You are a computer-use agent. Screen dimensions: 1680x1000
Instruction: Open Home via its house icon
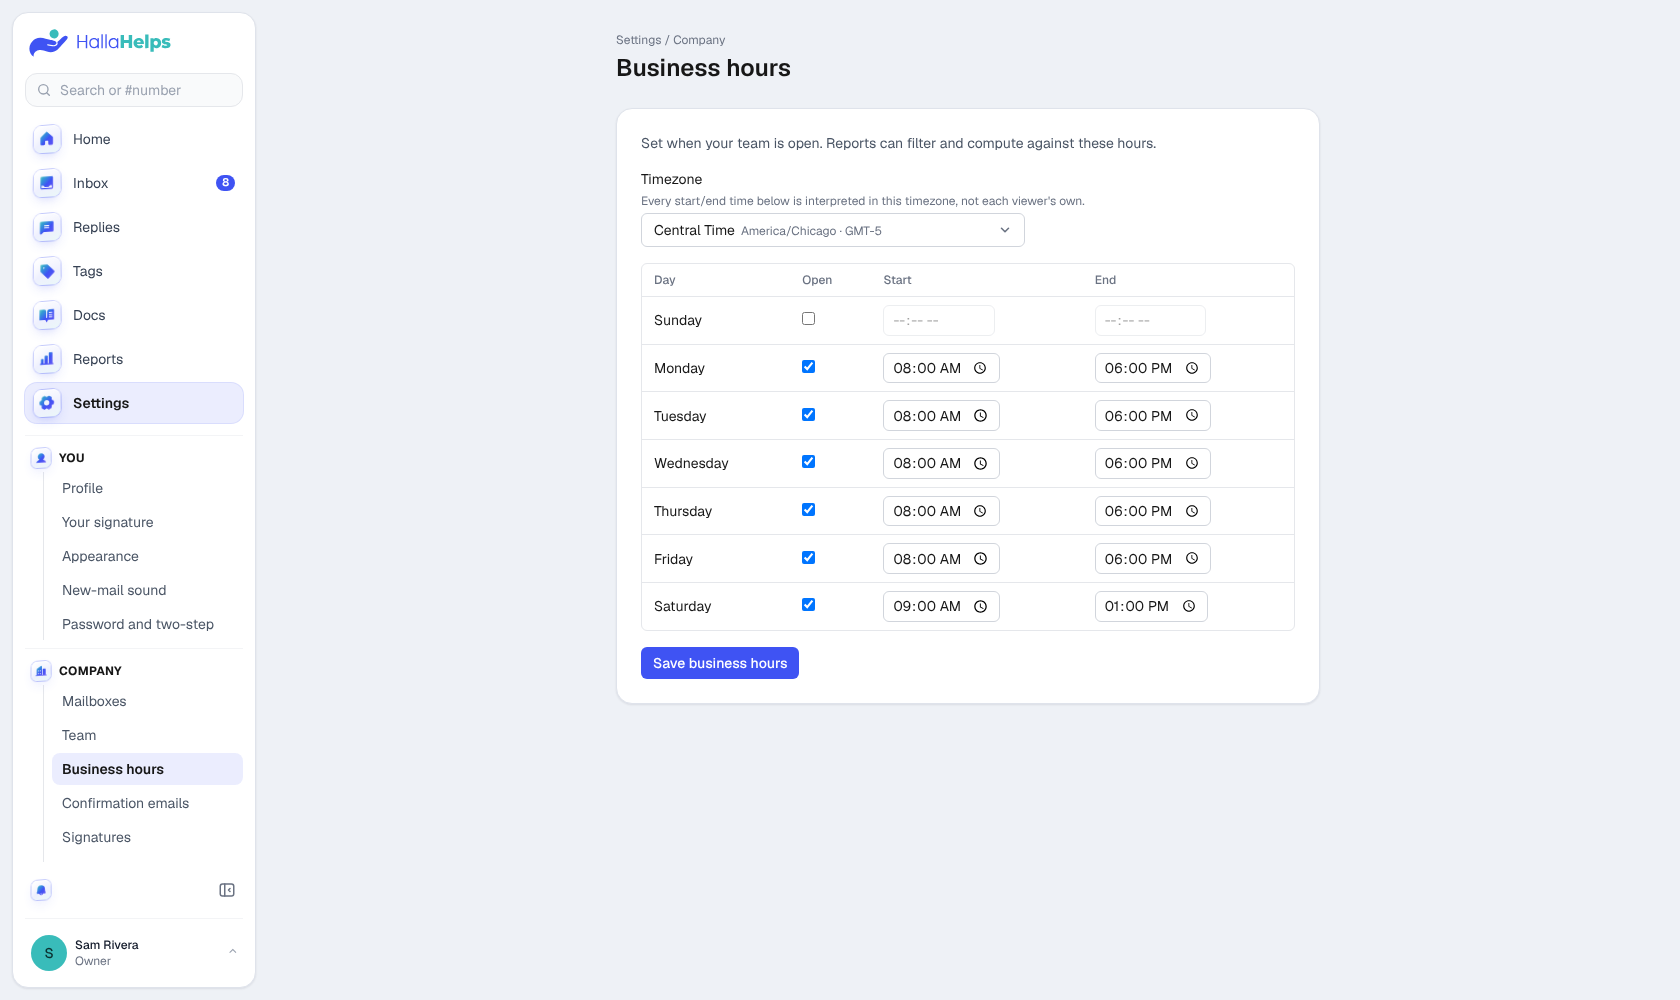point(47,139)
